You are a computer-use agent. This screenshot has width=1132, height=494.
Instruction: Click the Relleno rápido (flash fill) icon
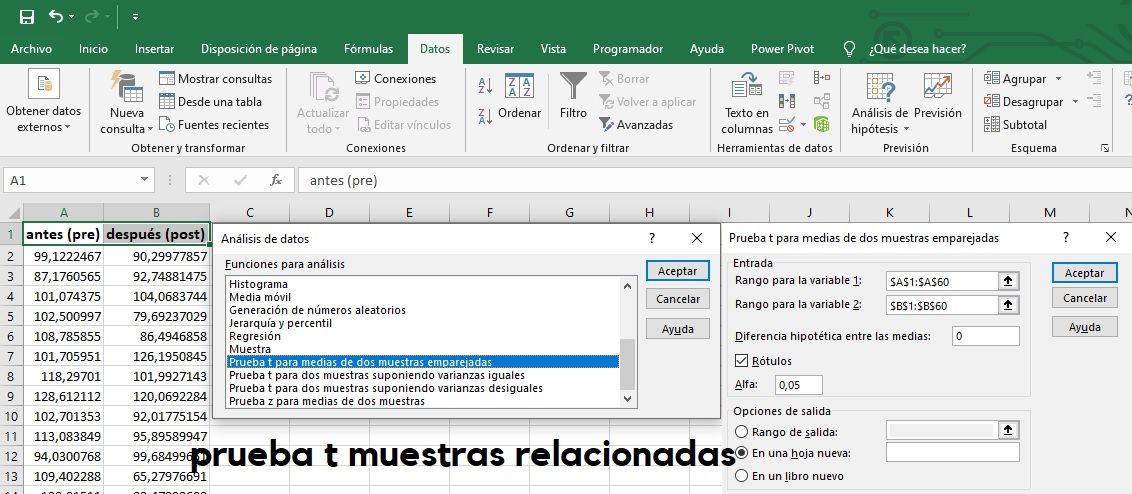(x=786, y=78)
